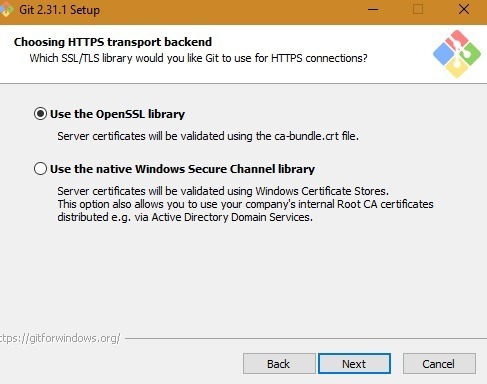Minimize the Git Setup window
The width and height of the screenshot is (487, 384).
(373, 9)
